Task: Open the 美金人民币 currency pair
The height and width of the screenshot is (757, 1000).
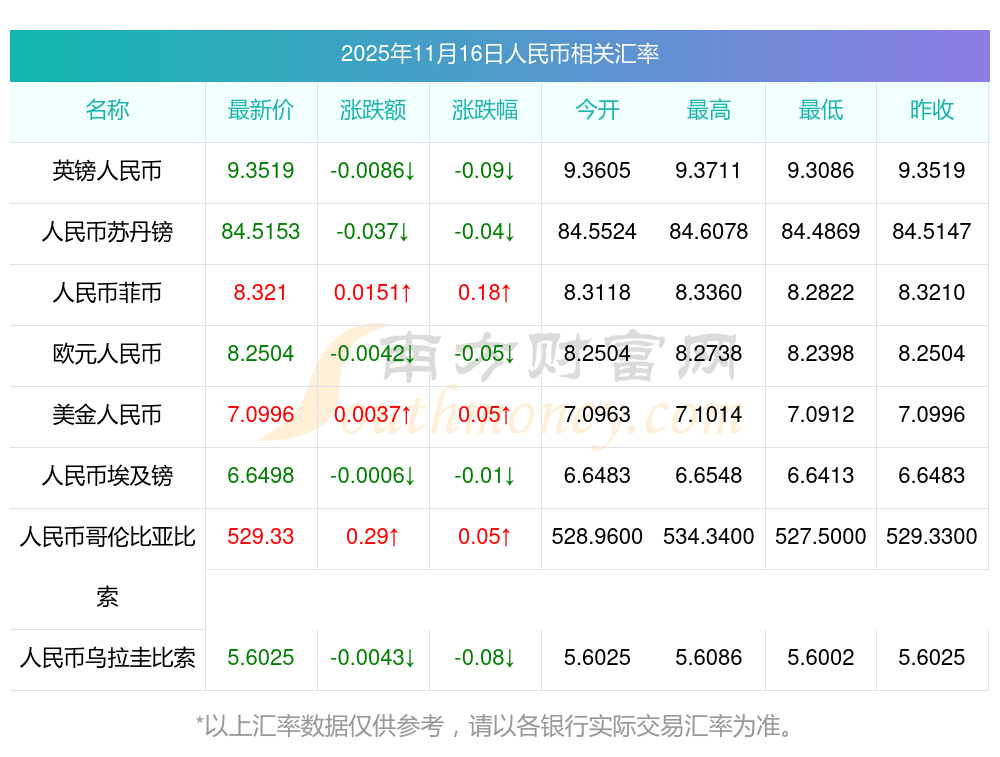Action: tap(107, 415)
